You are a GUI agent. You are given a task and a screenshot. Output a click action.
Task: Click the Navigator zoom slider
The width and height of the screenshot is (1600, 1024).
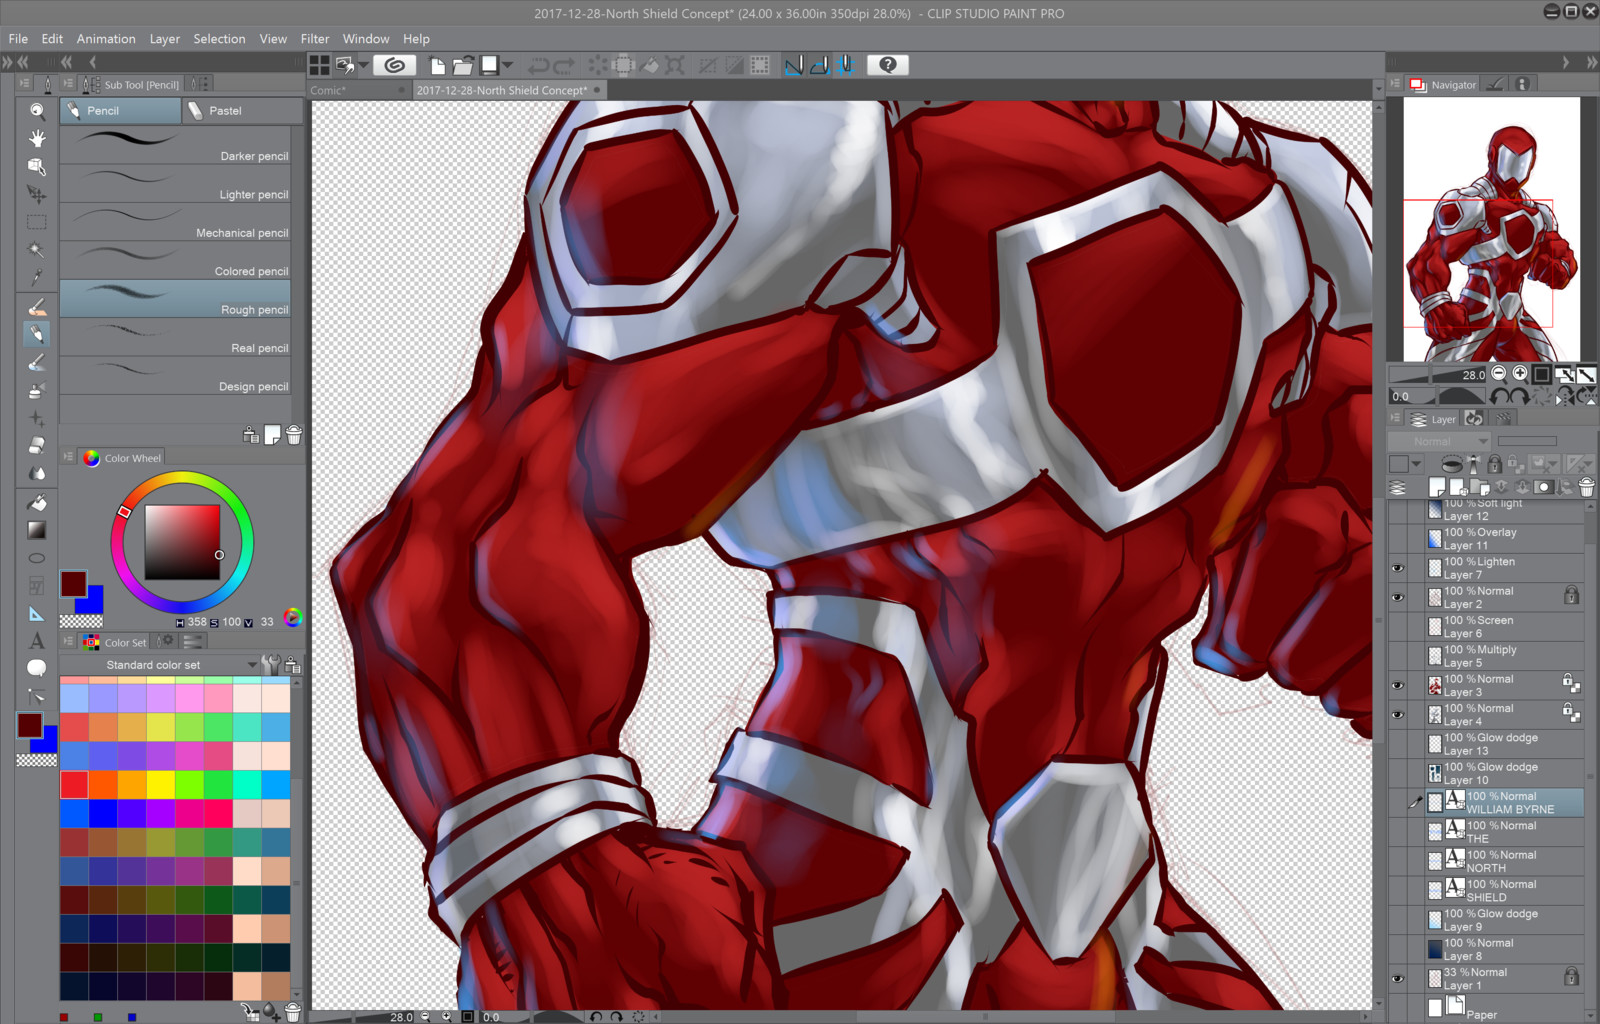click(x=1439, y=375)
